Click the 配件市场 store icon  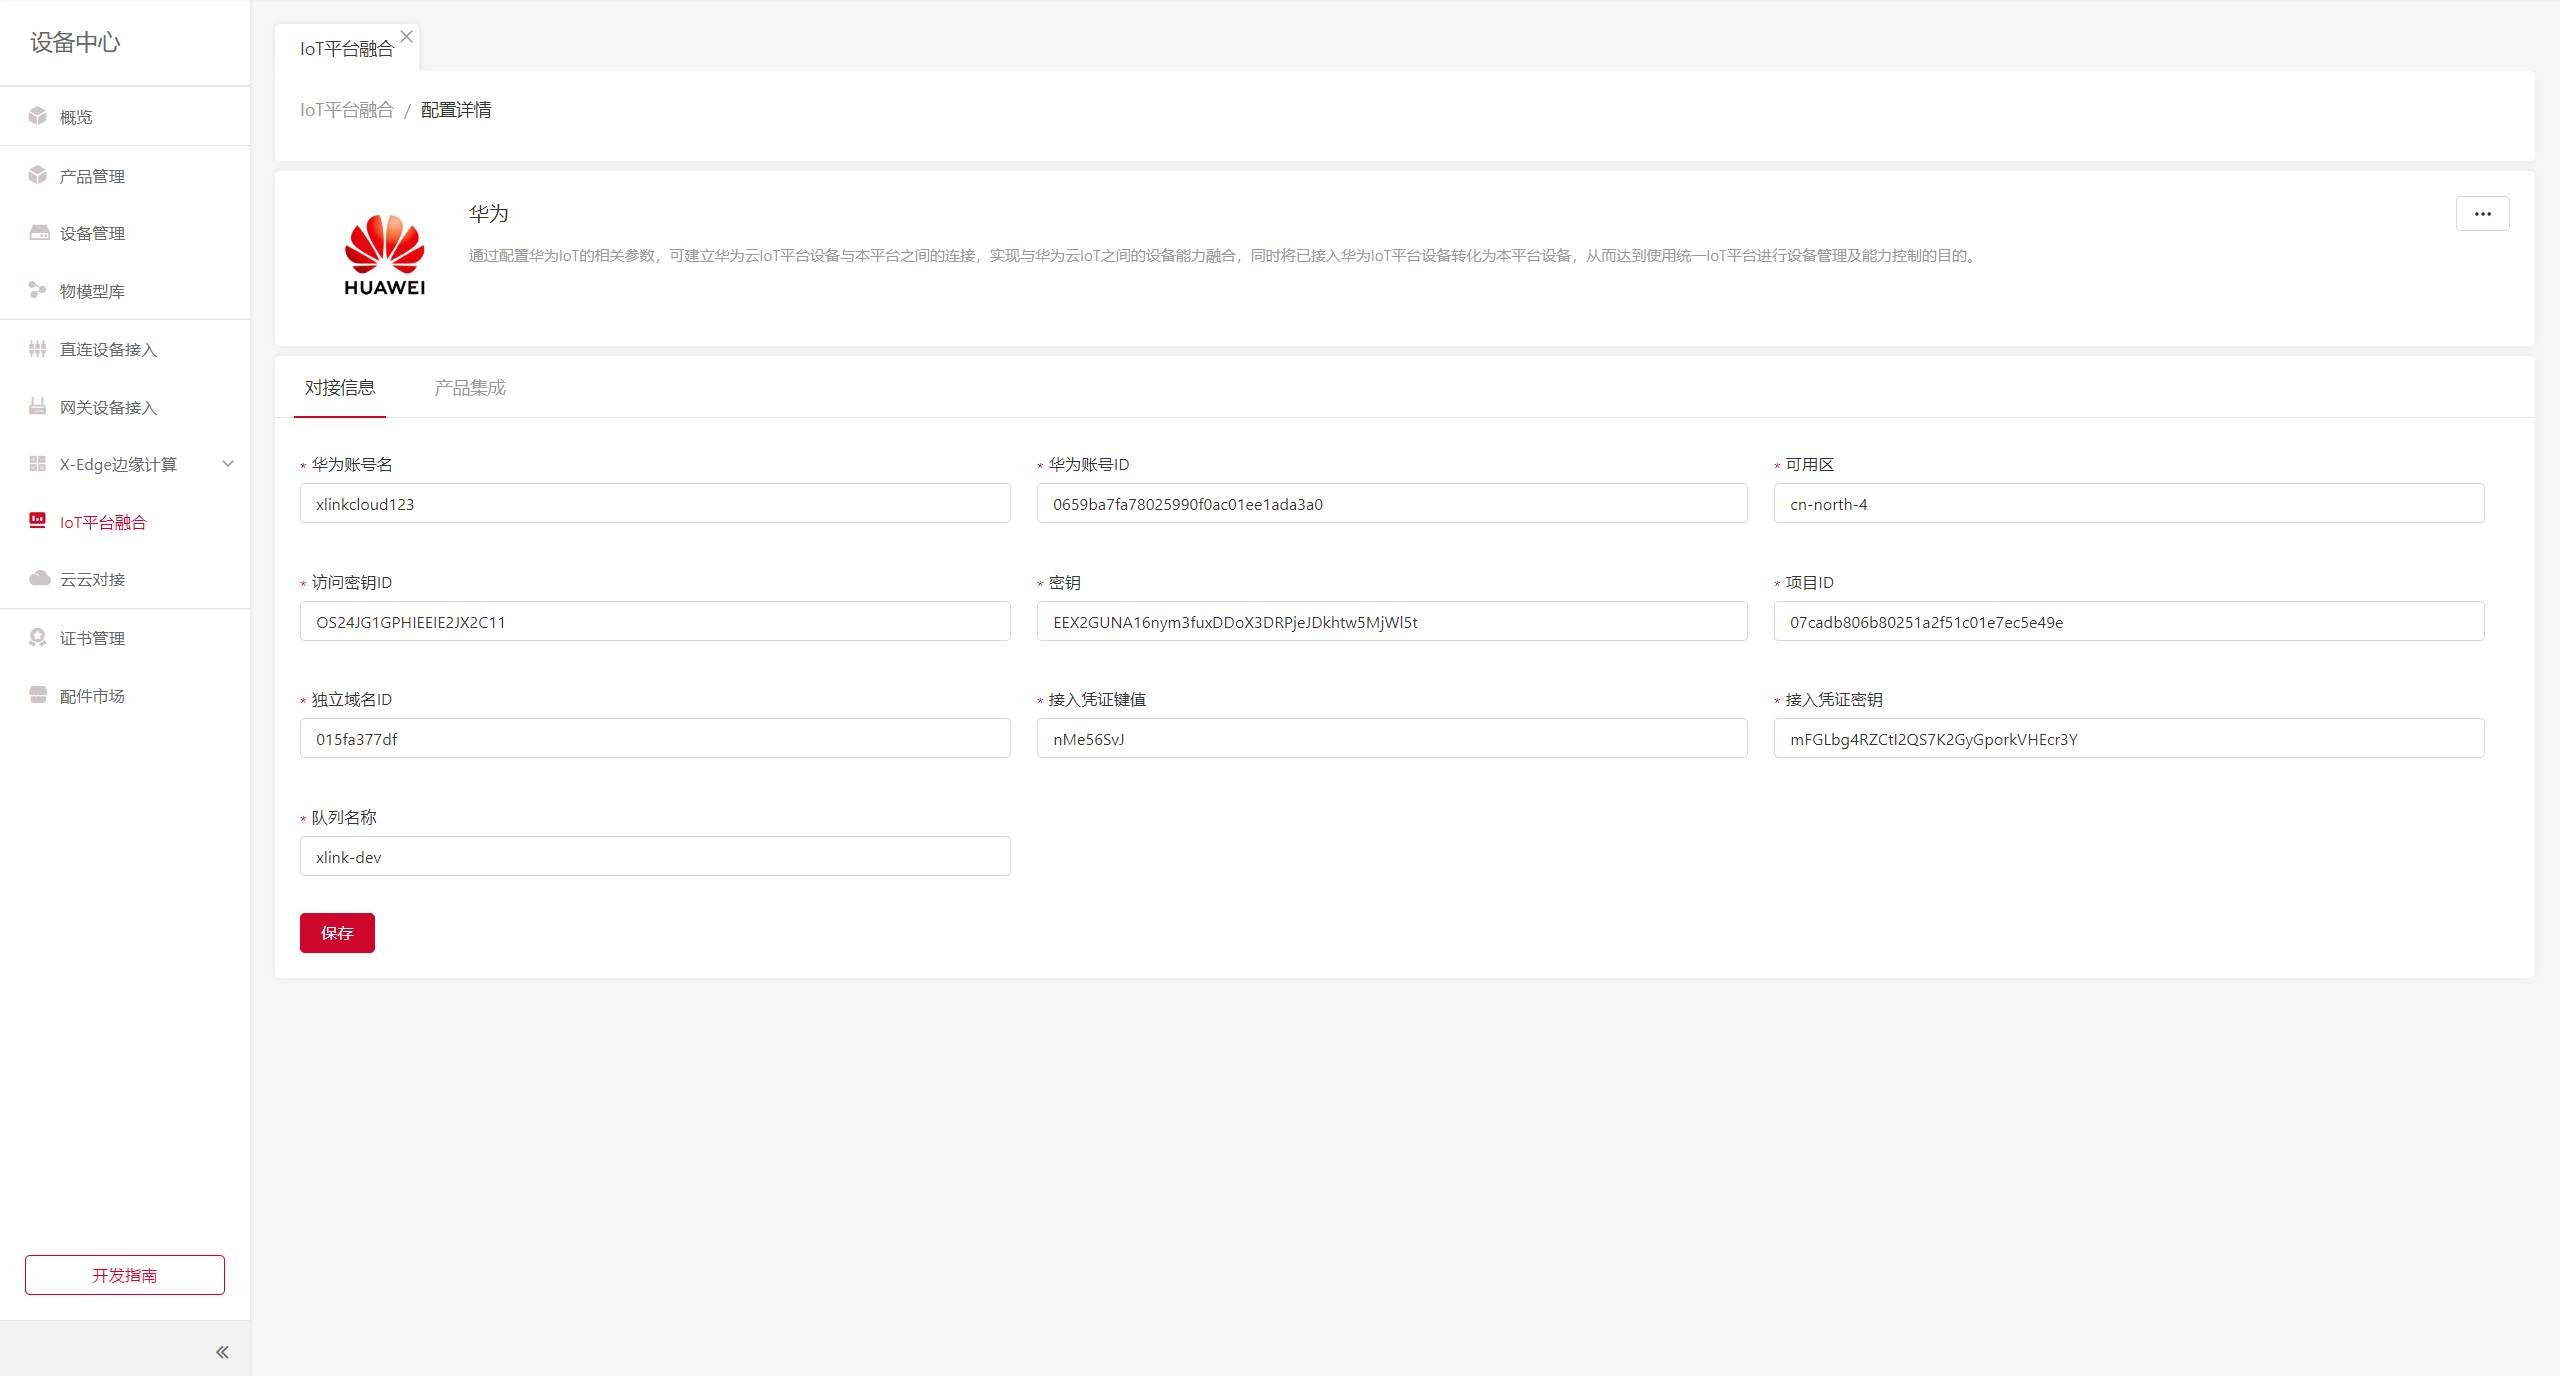point(38,695)
